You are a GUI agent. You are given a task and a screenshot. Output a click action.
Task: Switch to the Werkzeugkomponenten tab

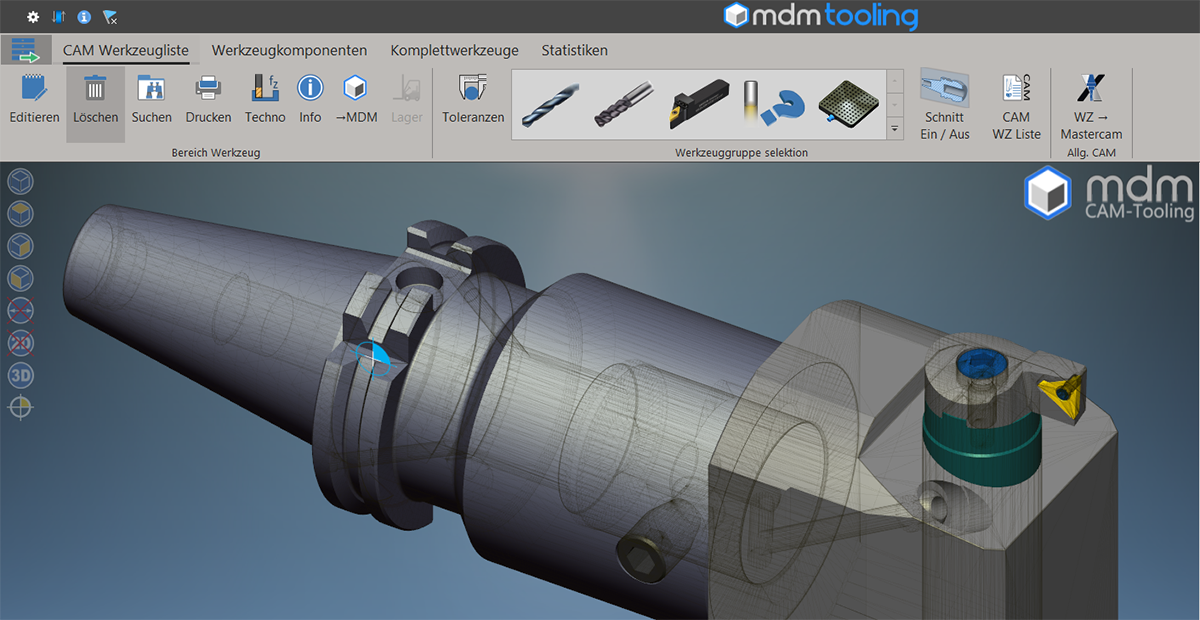click(289, 50)
